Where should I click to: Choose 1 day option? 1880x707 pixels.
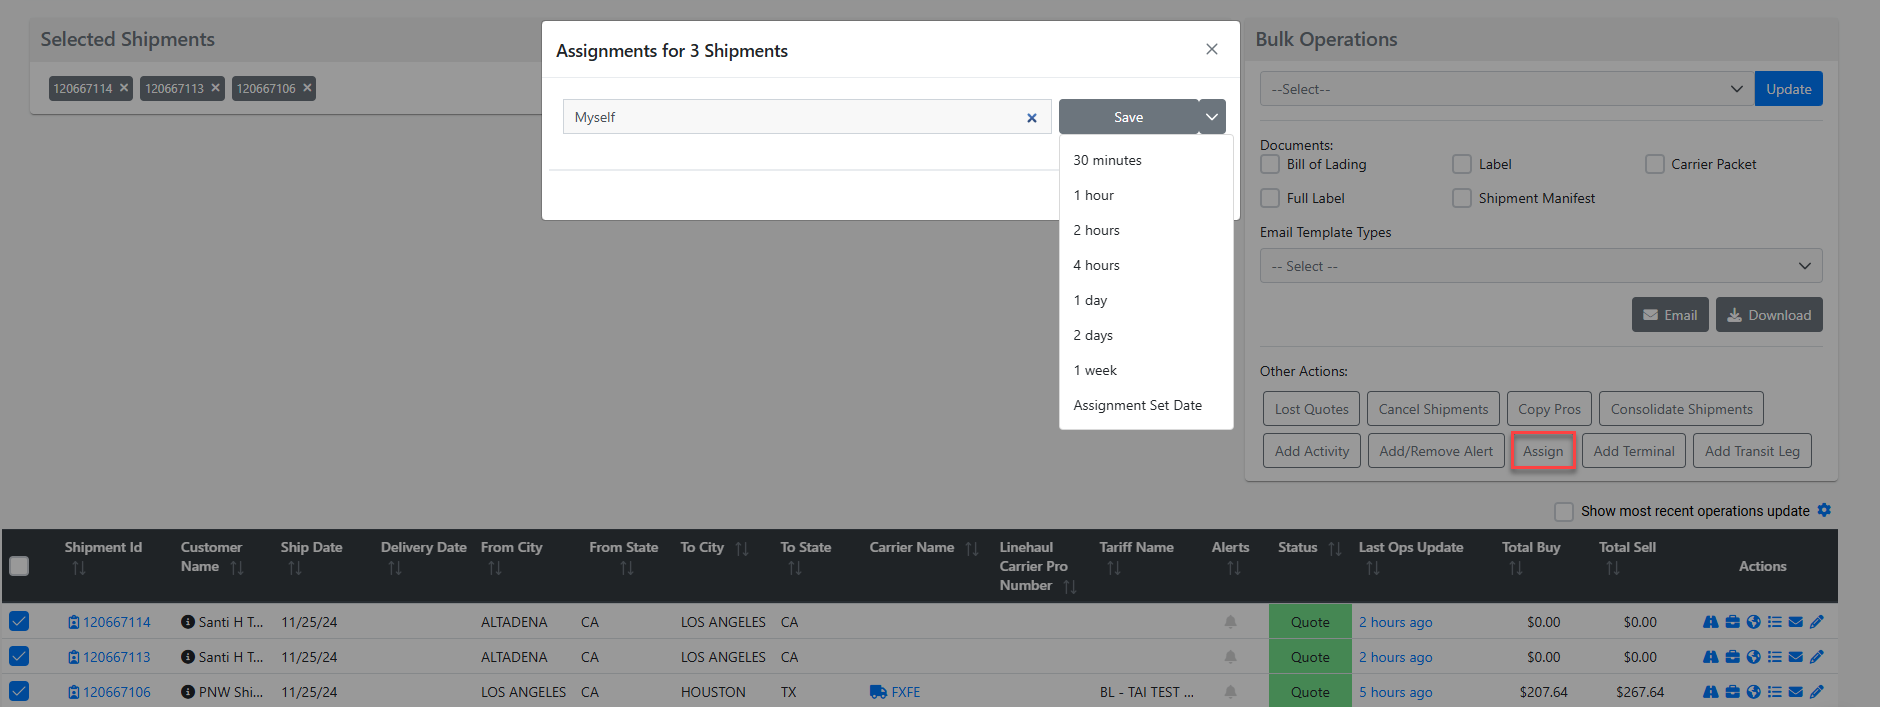(1146, 300)
